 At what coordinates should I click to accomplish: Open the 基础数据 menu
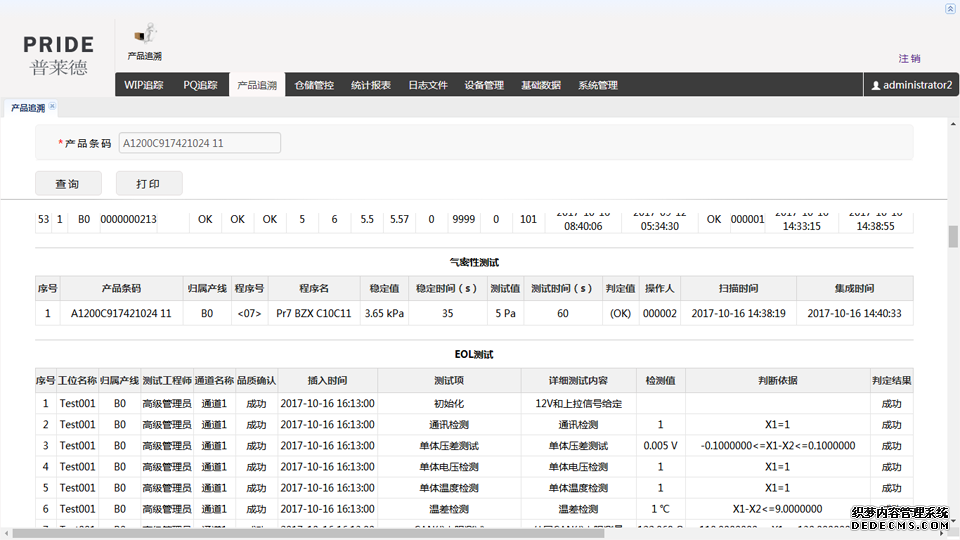click(x=541, y=86)
